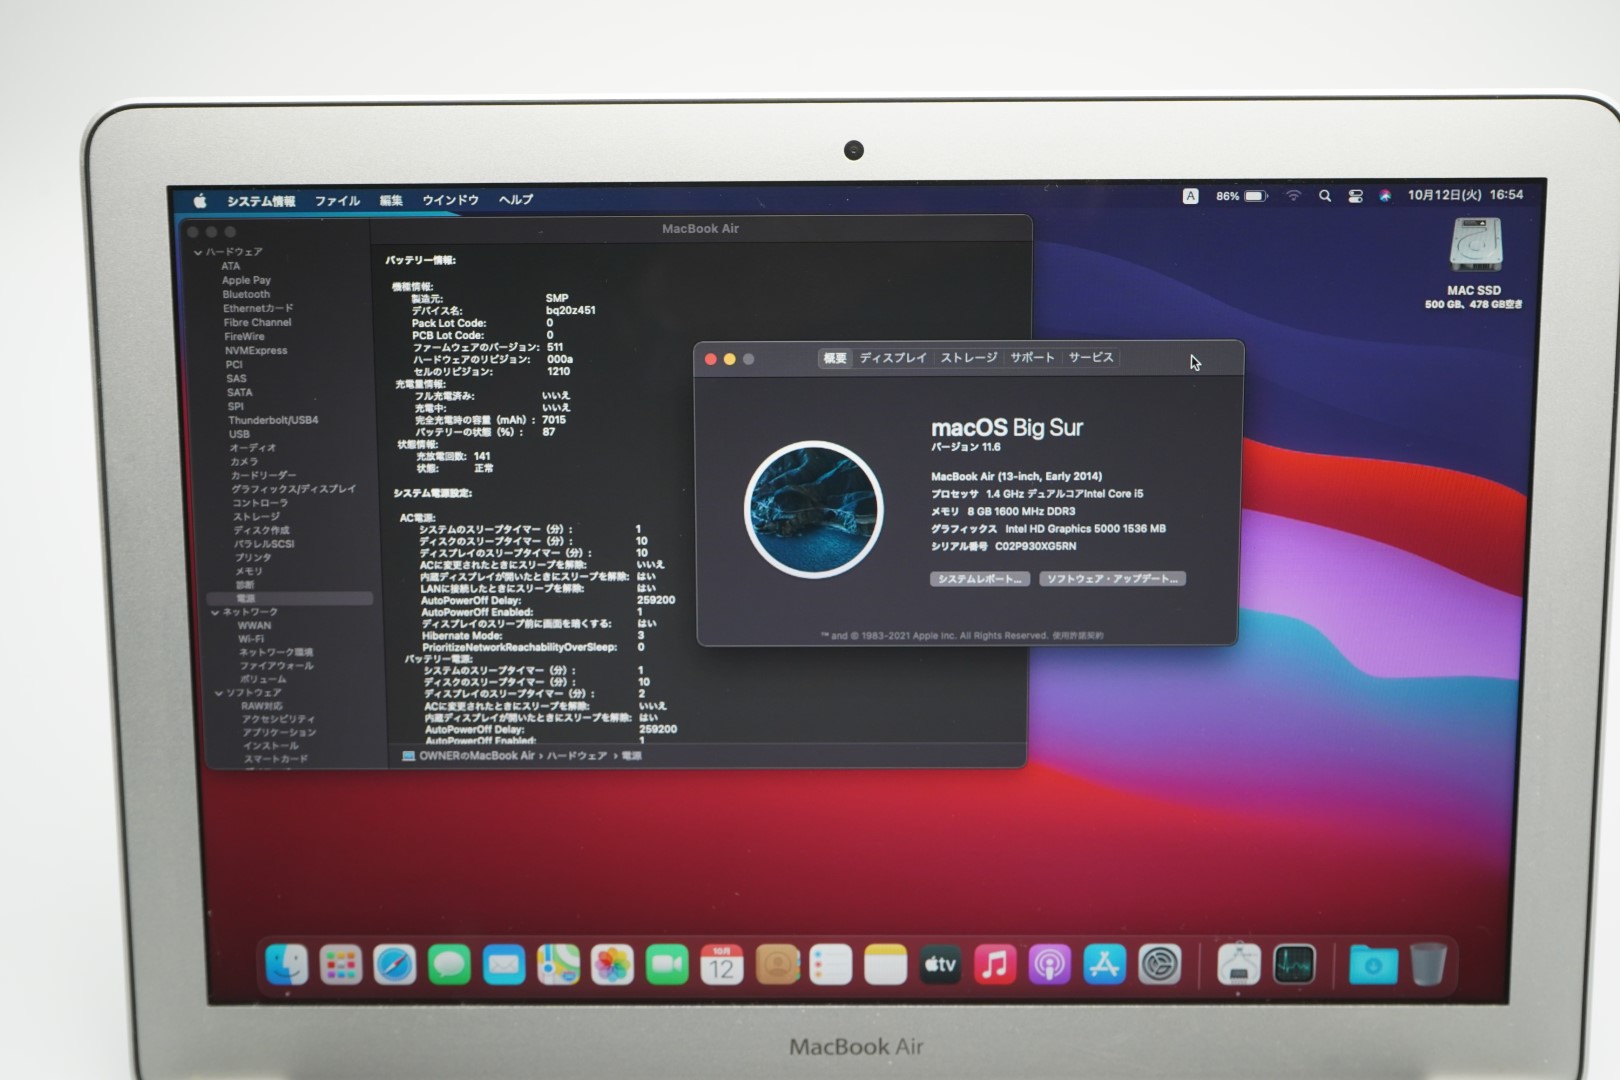This screenshot has height=1080, width=1620.
Task: Select Wi-Fi under ネットワーク
Action: 251,639
